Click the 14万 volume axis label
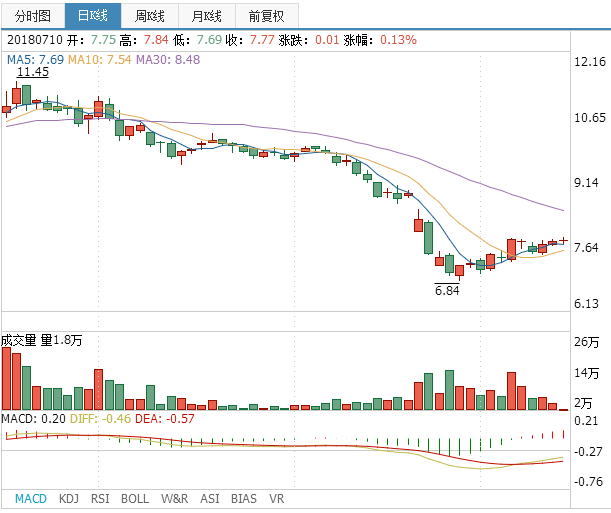 point(586,373)
